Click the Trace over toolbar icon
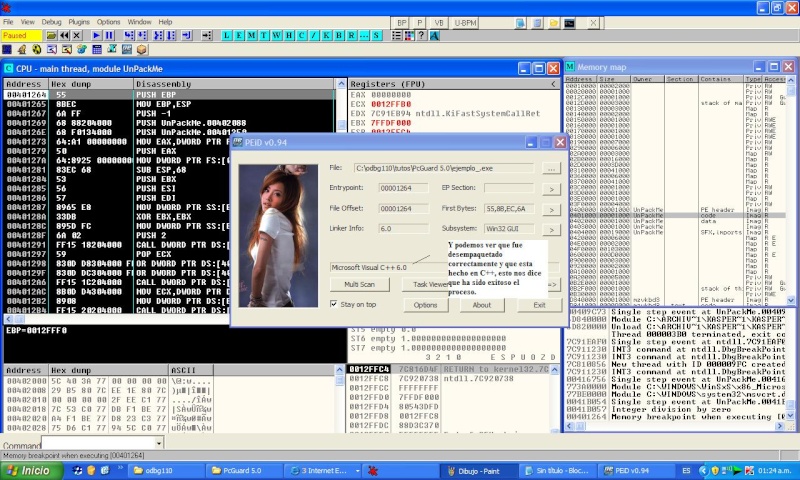 point(171,35)
